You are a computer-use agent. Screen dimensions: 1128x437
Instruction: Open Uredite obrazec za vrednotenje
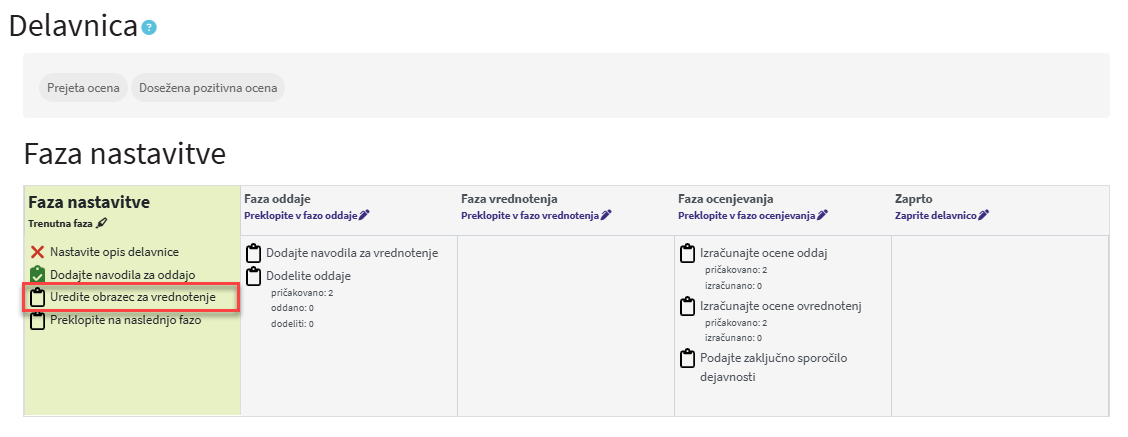coord(133,297)
